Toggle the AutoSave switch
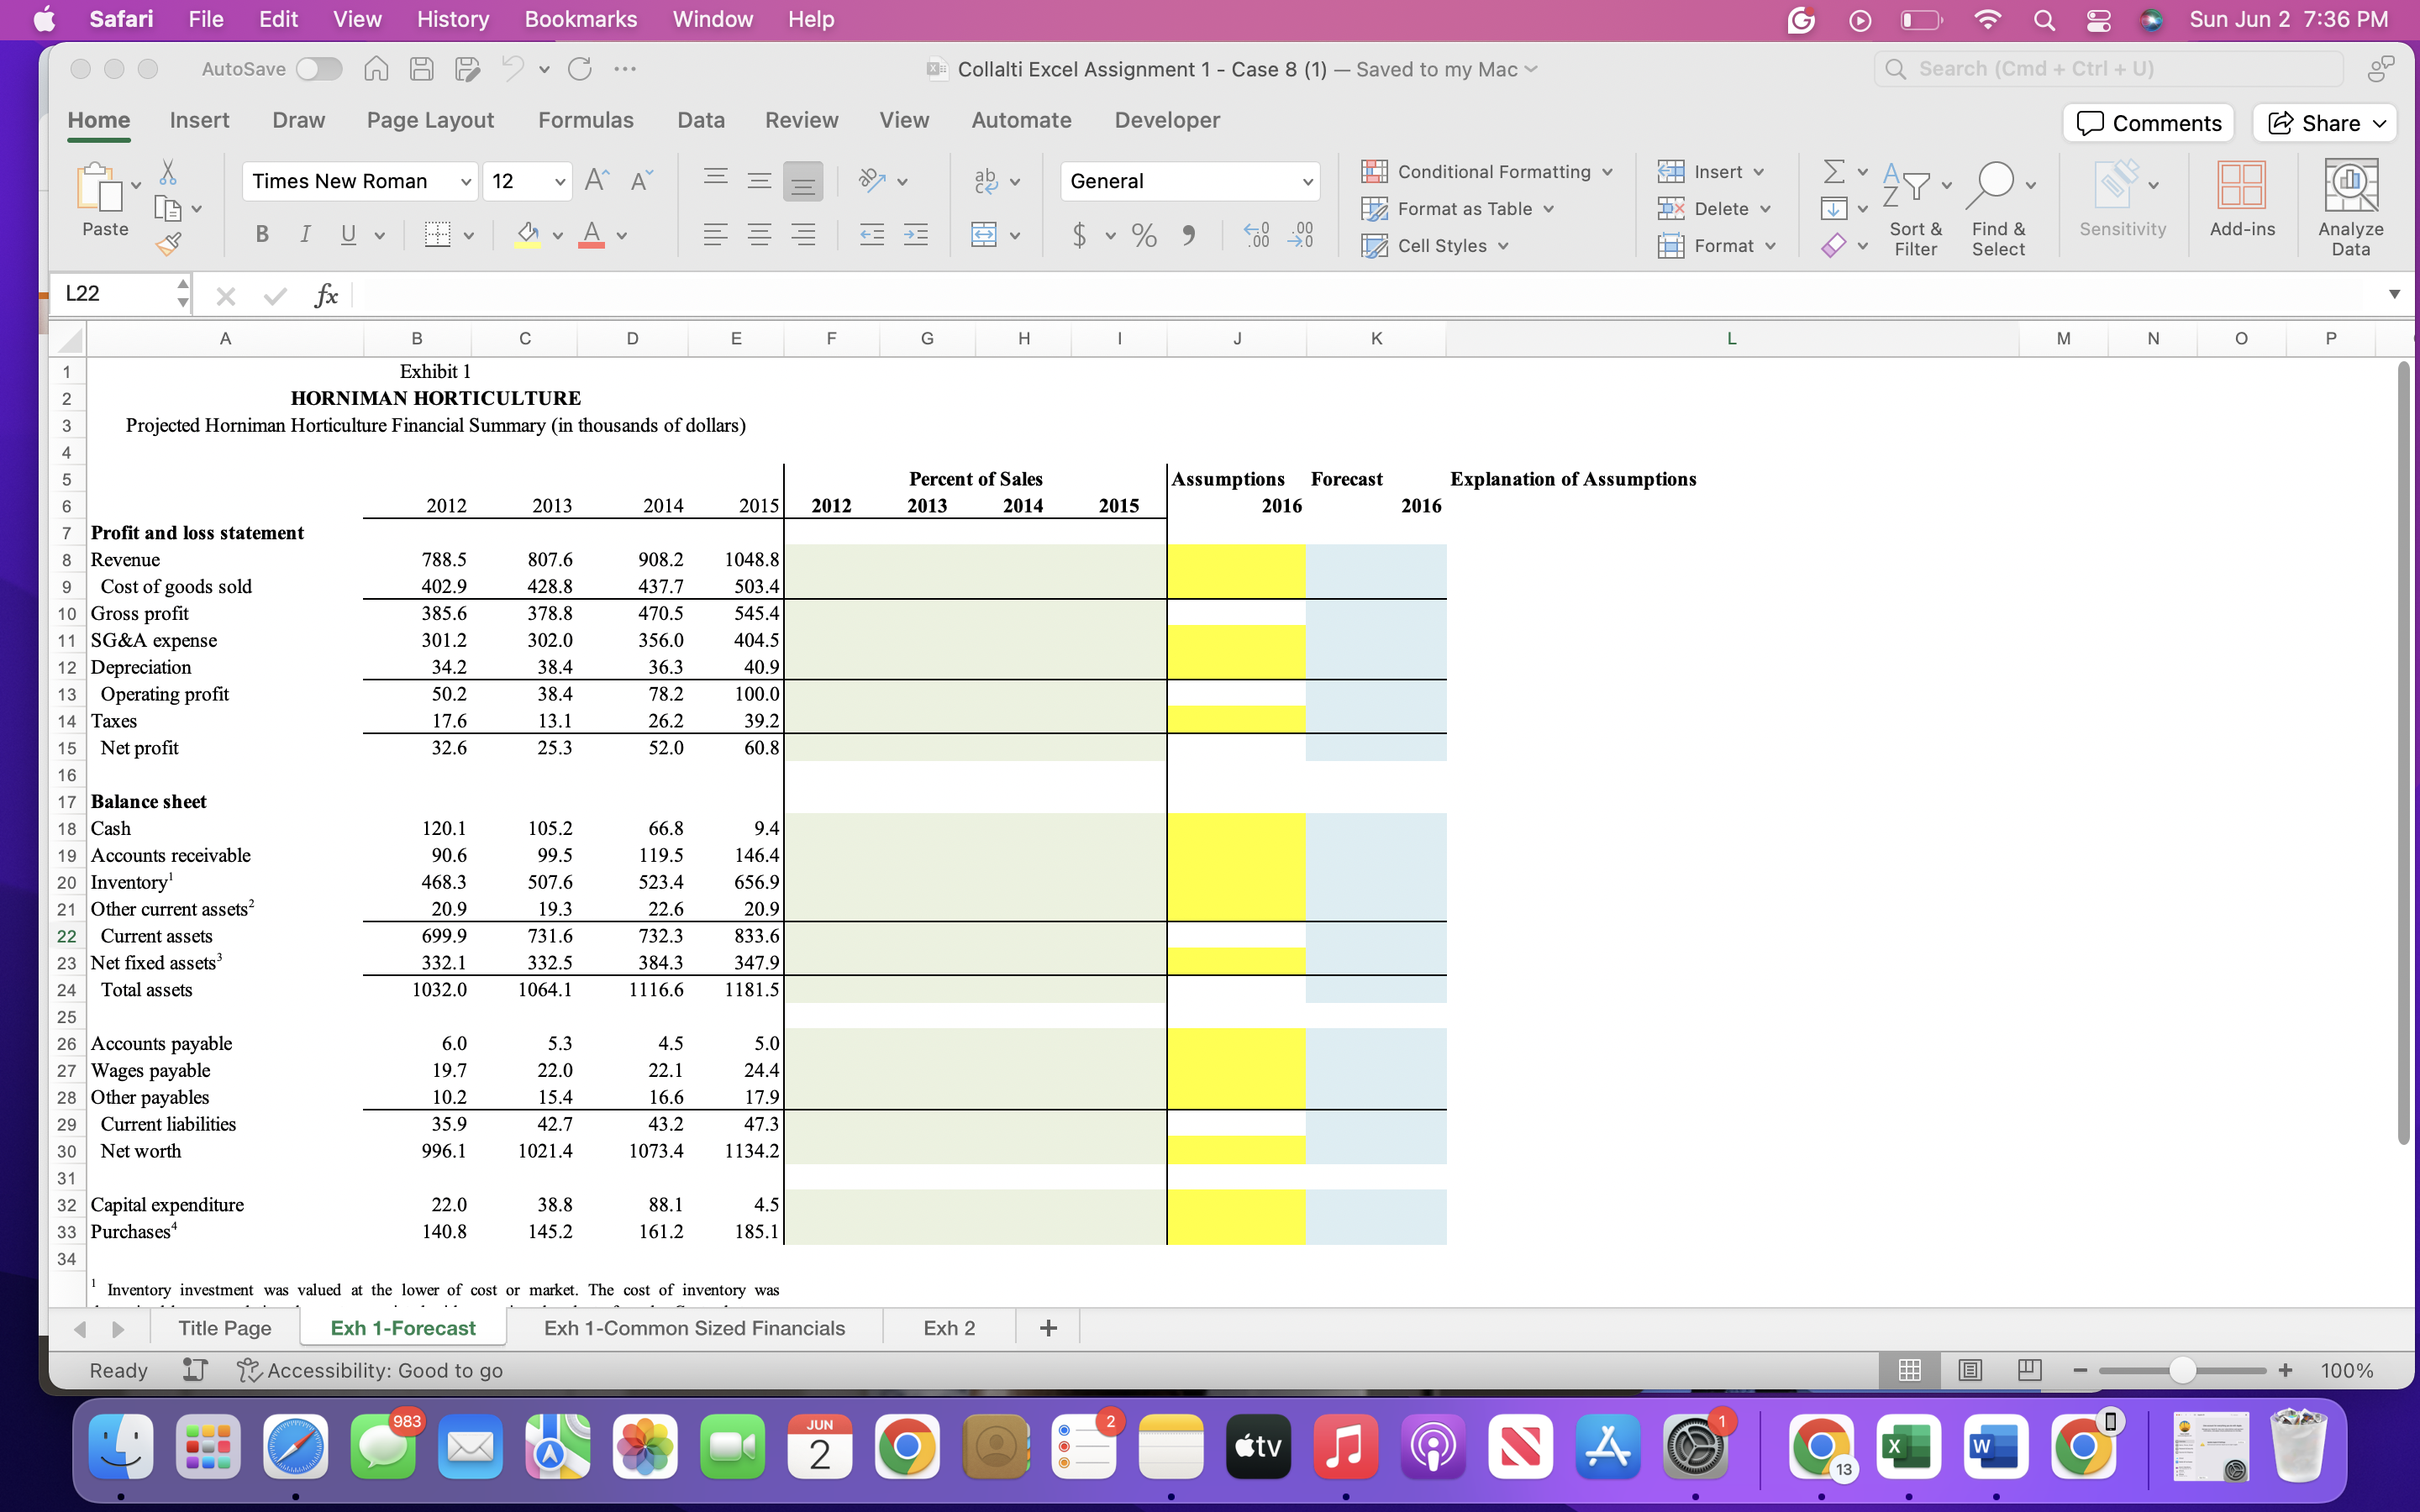The image size is (2420, 1512). [319, 69]
